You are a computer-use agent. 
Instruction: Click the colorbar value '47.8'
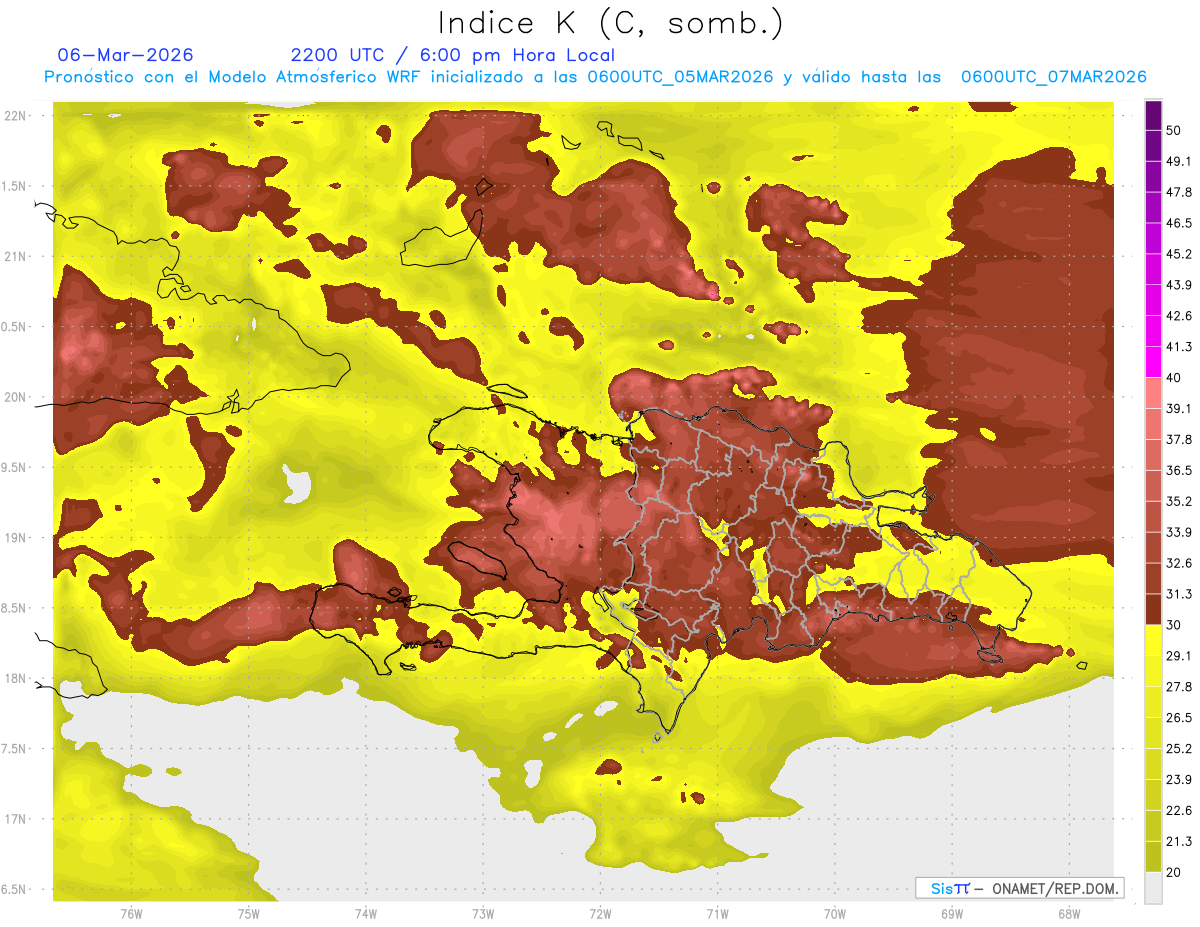(x=1179, y=192)
